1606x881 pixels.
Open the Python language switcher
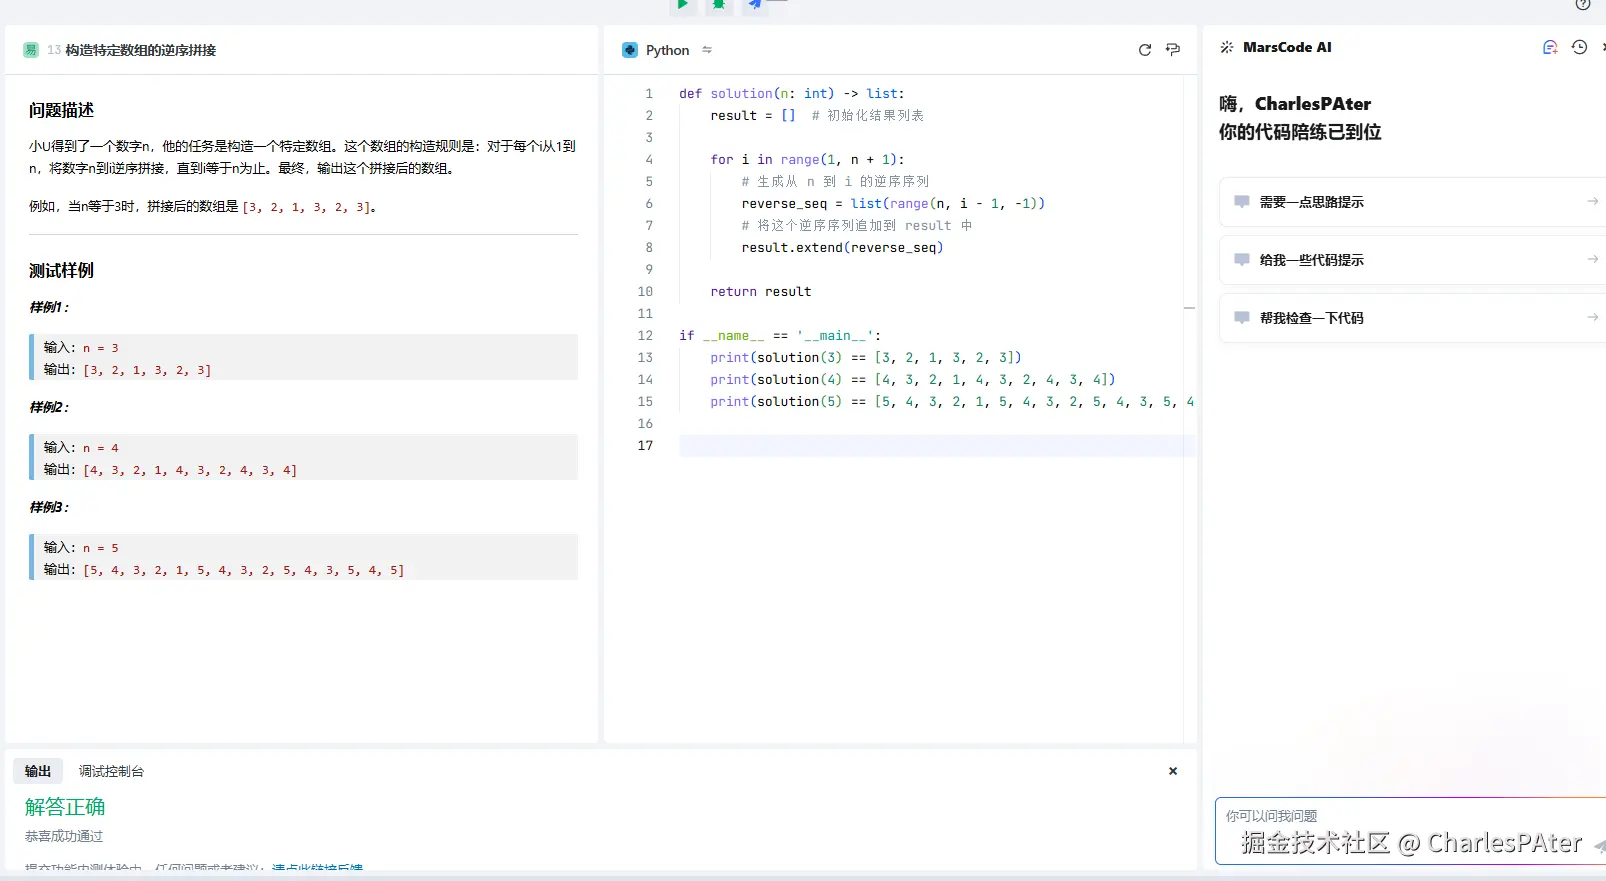coord(667,50)
